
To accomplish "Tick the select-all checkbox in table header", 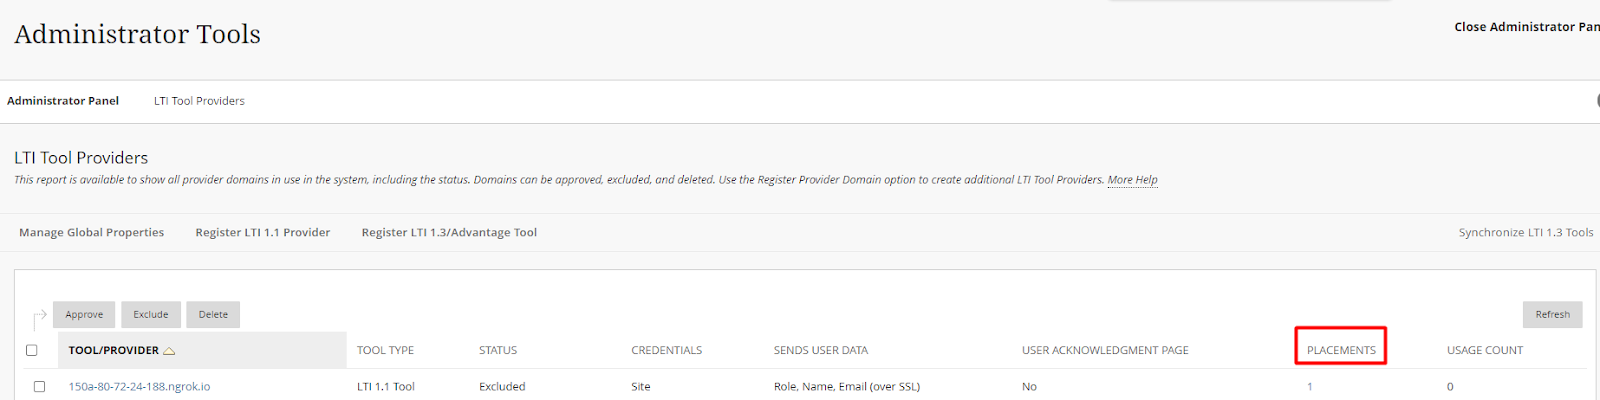I will (x=32, y=351).
